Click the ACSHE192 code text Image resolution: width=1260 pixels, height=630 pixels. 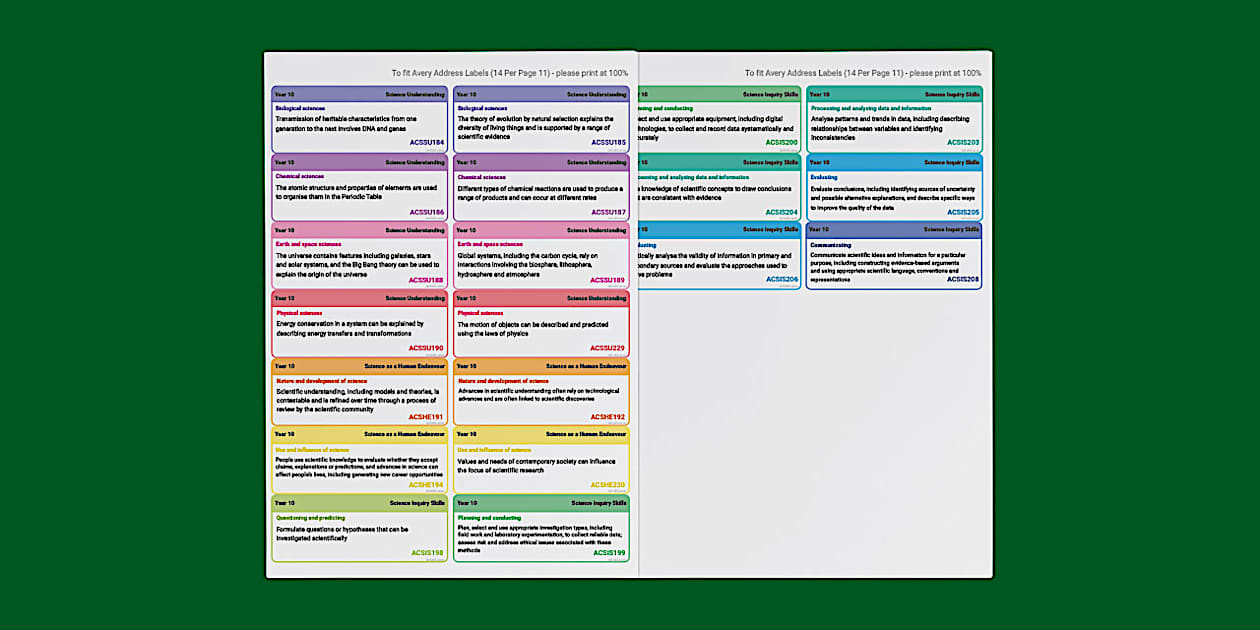608,417
